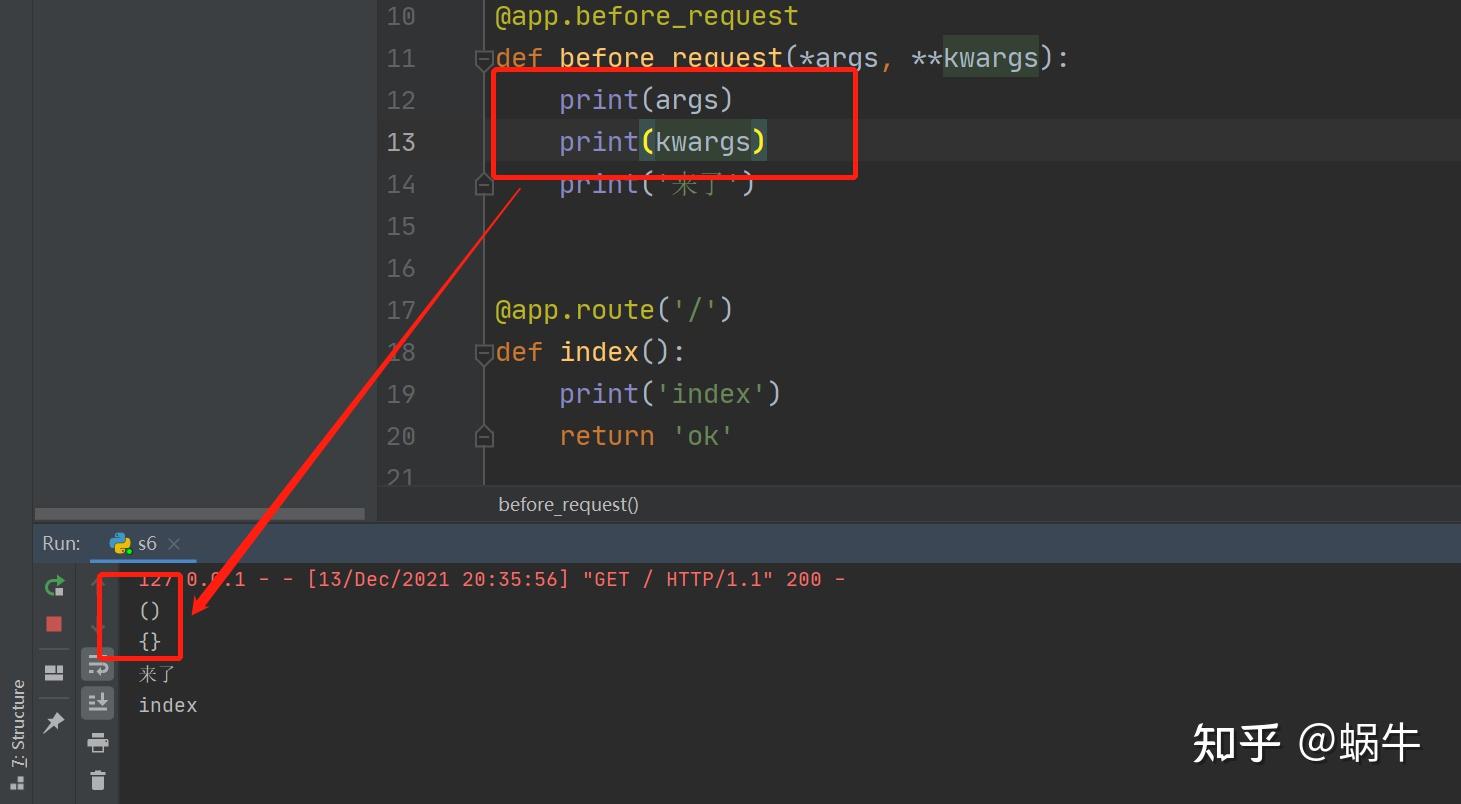Pin the s6 Run tab
The width and height of the screenshot is (1461, 804).
[54, 722]
